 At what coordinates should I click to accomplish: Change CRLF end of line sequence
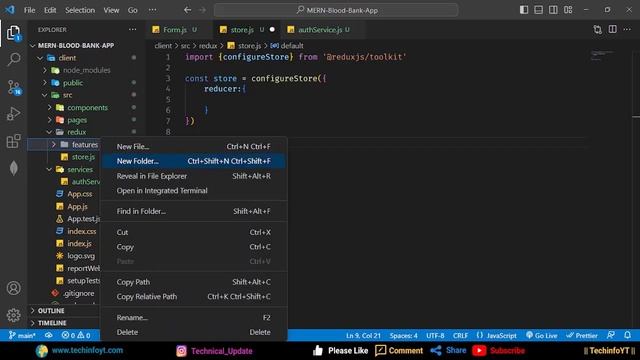(460, 336)
